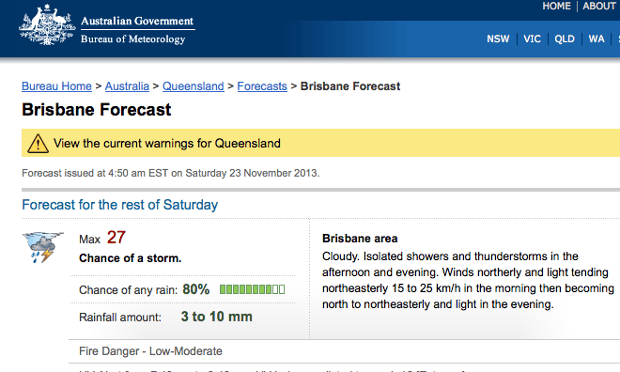Click the Brisbane Forecast page heading
The width and height of the screenshot is (620, 372).
[96, 110]
